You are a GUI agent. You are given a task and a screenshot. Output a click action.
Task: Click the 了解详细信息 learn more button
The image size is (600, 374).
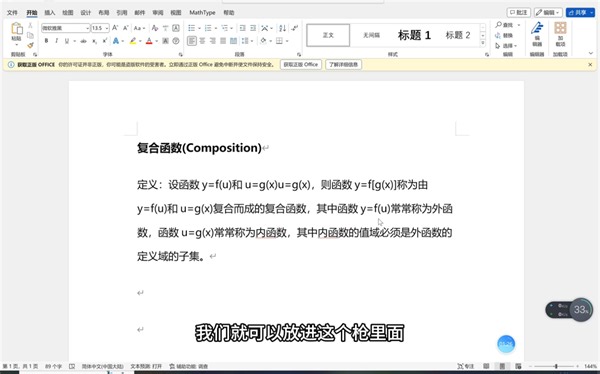click(344, 64)
